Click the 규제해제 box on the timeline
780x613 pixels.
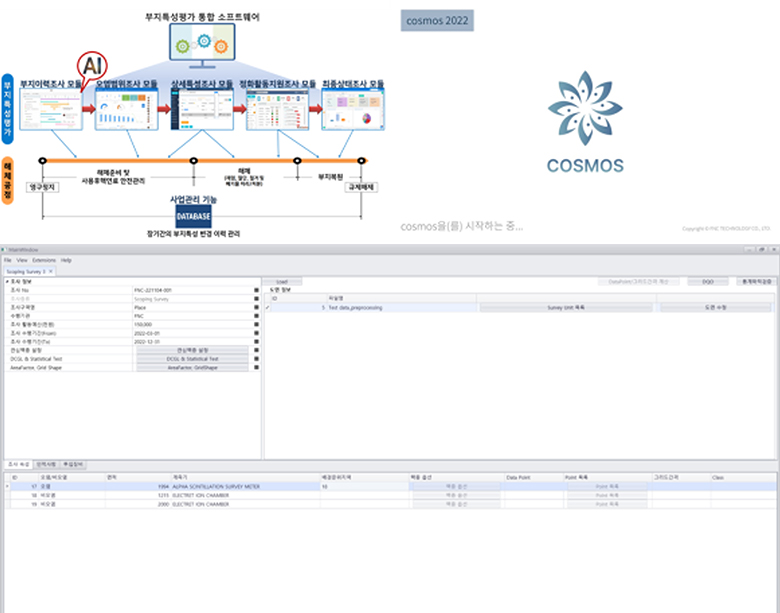pyautogui.click(x=361, y=187)
